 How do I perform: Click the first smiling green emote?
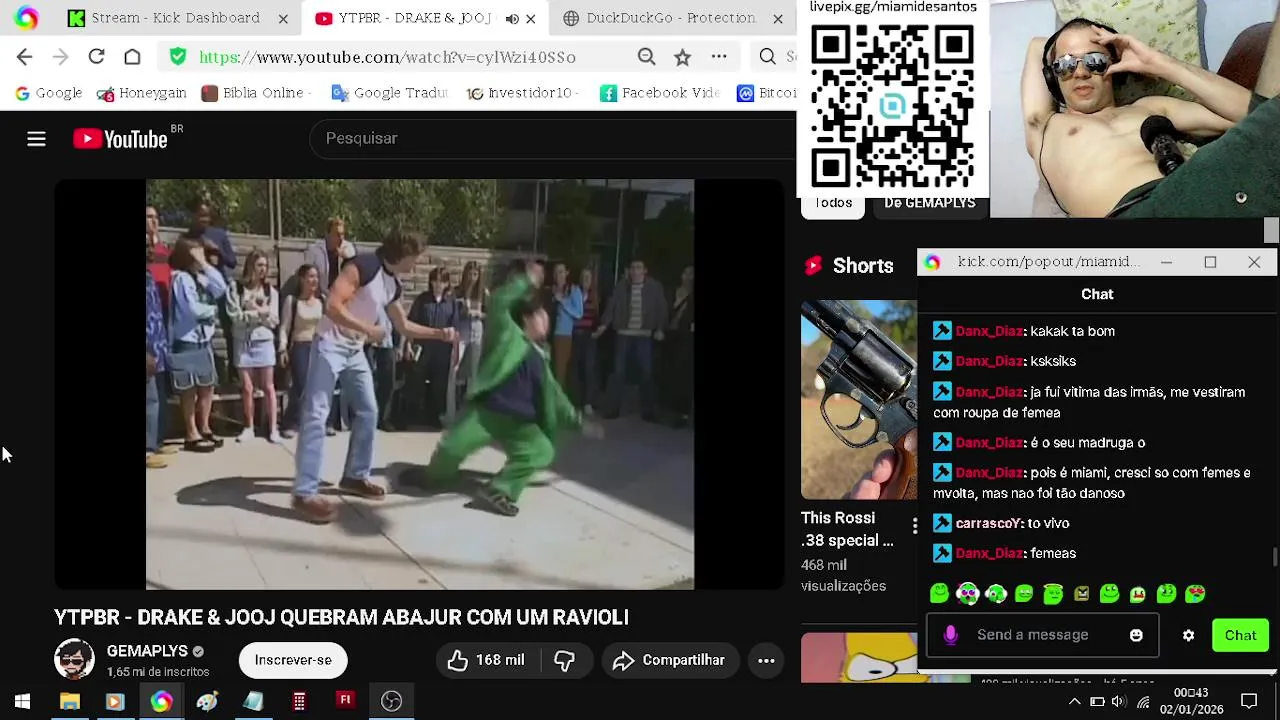tap(939, 594)
